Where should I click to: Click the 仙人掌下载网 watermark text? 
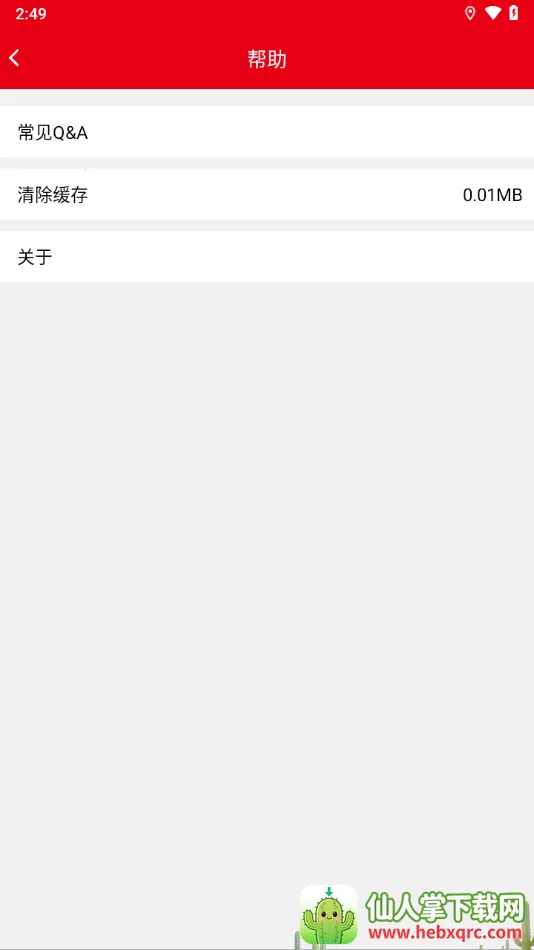[445, 908]
